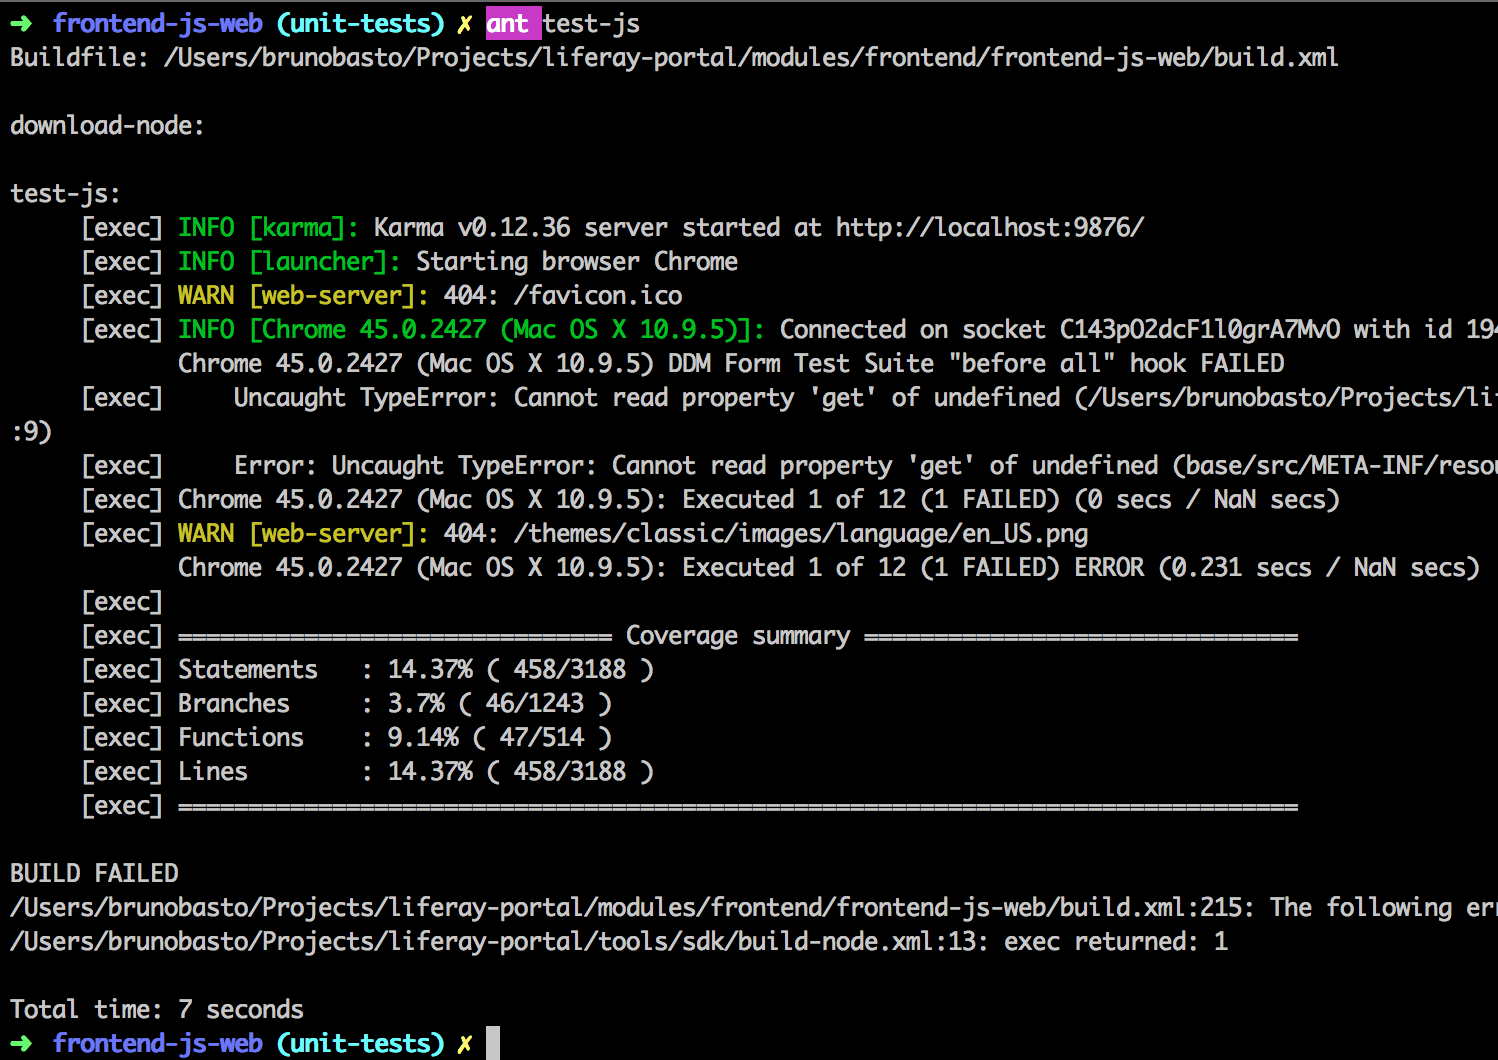Screen dimensions: 1498x1060
Task: Click the 404 /favicon.ico warning line
Action: (x=430, y=296)
